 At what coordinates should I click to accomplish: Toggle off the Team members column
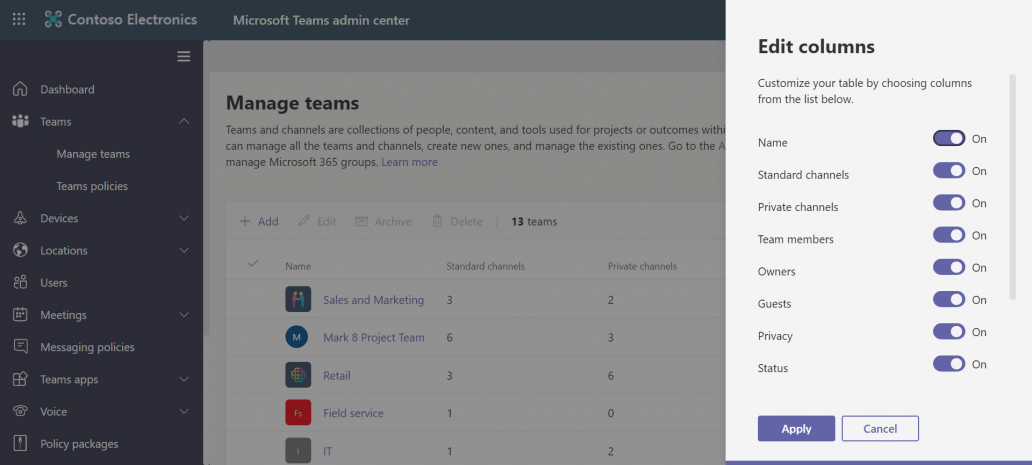point(949,235)
